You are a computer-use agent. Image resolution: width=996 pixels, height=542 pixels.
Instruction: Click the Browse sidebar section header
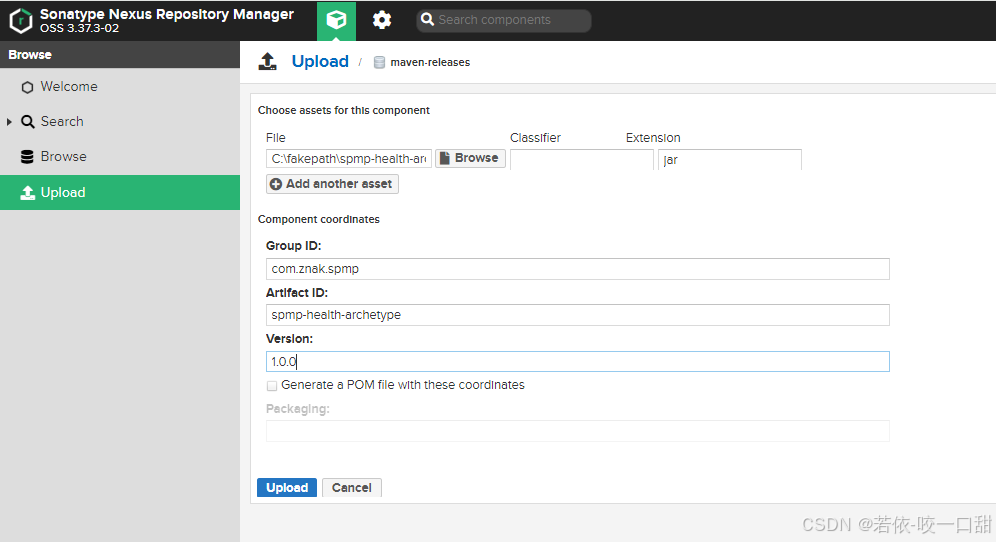pos(120,55)
